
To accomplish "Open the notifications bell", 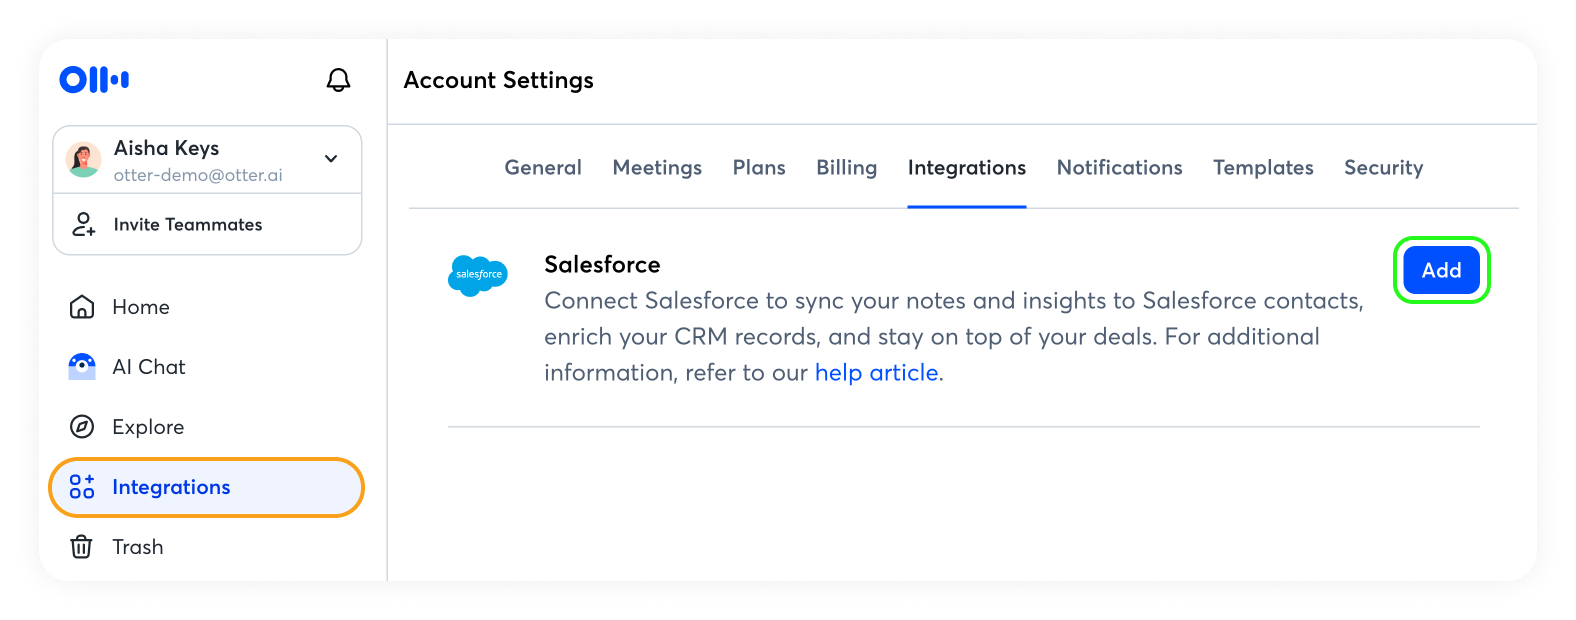I will pos(339,80).
